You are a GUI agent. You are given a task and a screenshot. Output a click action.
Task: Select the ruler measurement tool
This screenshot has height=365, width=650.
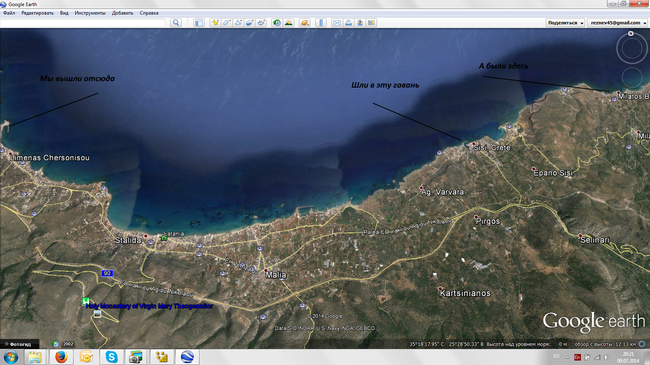point(321,23)
